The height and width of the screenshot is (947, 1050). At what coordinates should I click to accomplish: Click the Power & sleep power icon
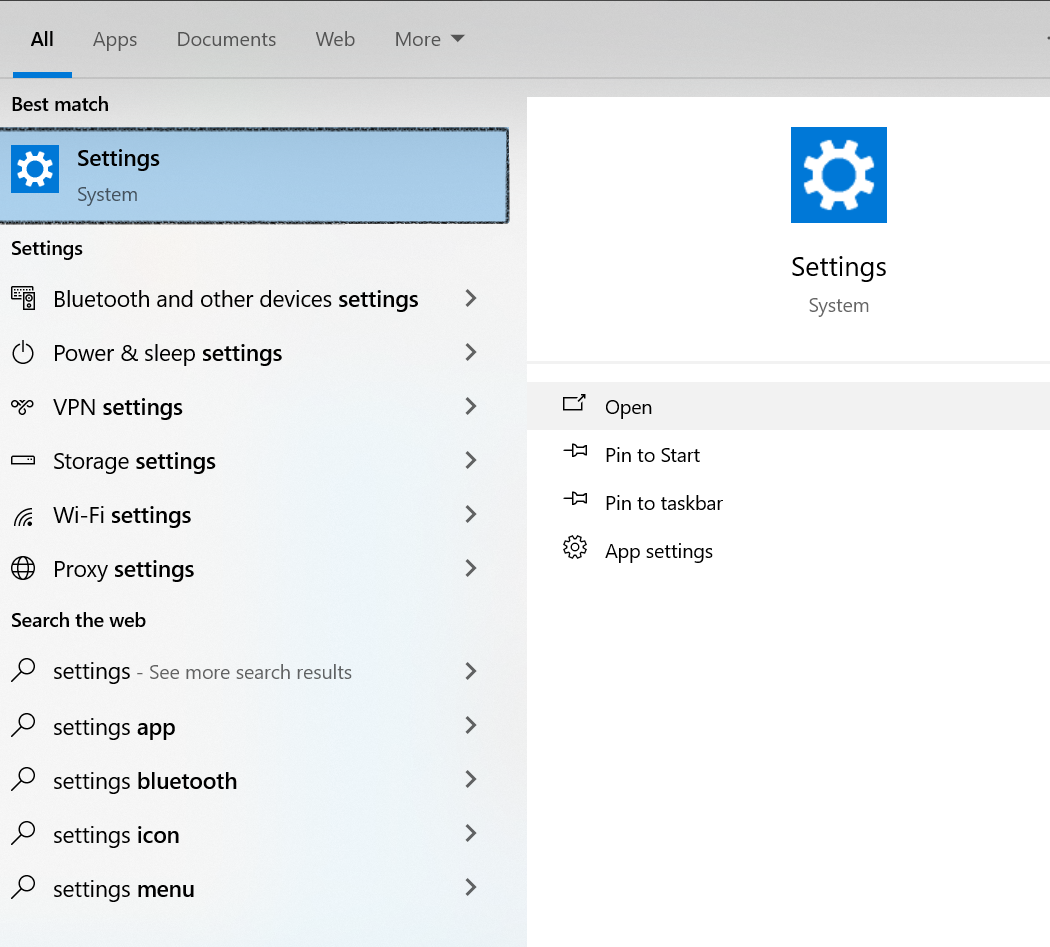(23, 352)
